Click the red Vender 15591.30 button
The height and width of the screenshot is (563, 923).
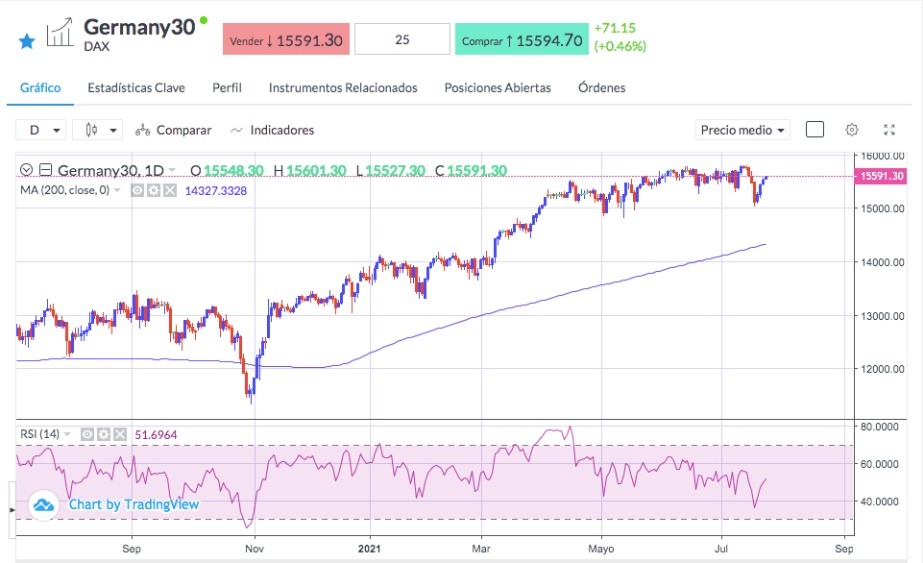[x=286, y=39]
